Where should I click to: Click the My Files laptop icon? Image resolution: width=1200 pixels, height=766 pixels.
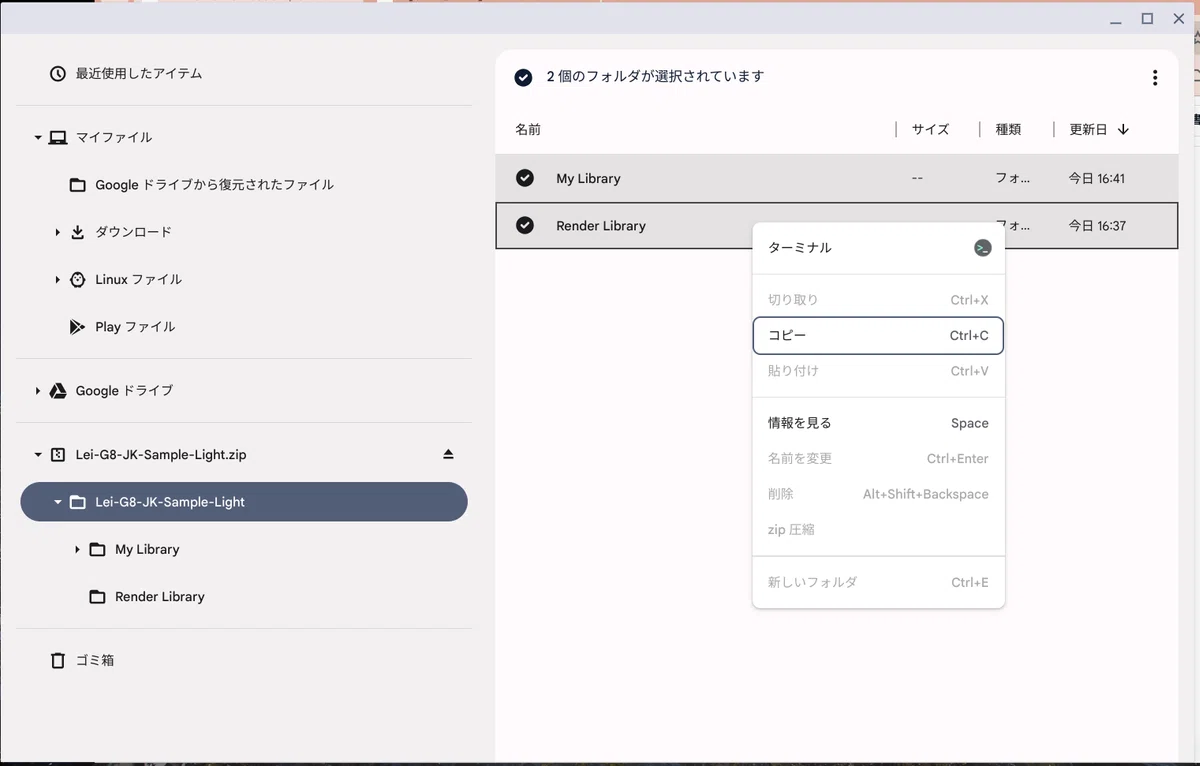58,137
